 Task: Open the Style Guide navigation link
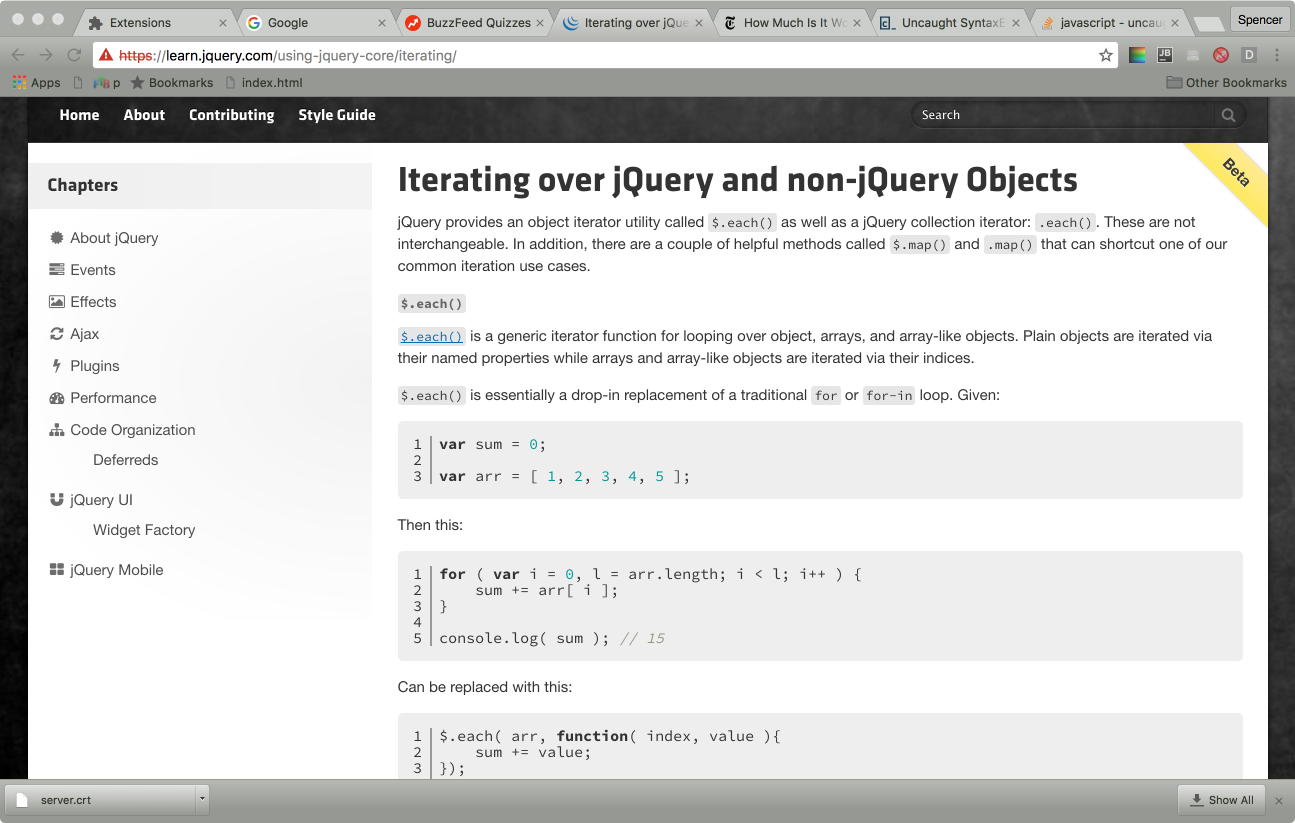click(337, 115)
